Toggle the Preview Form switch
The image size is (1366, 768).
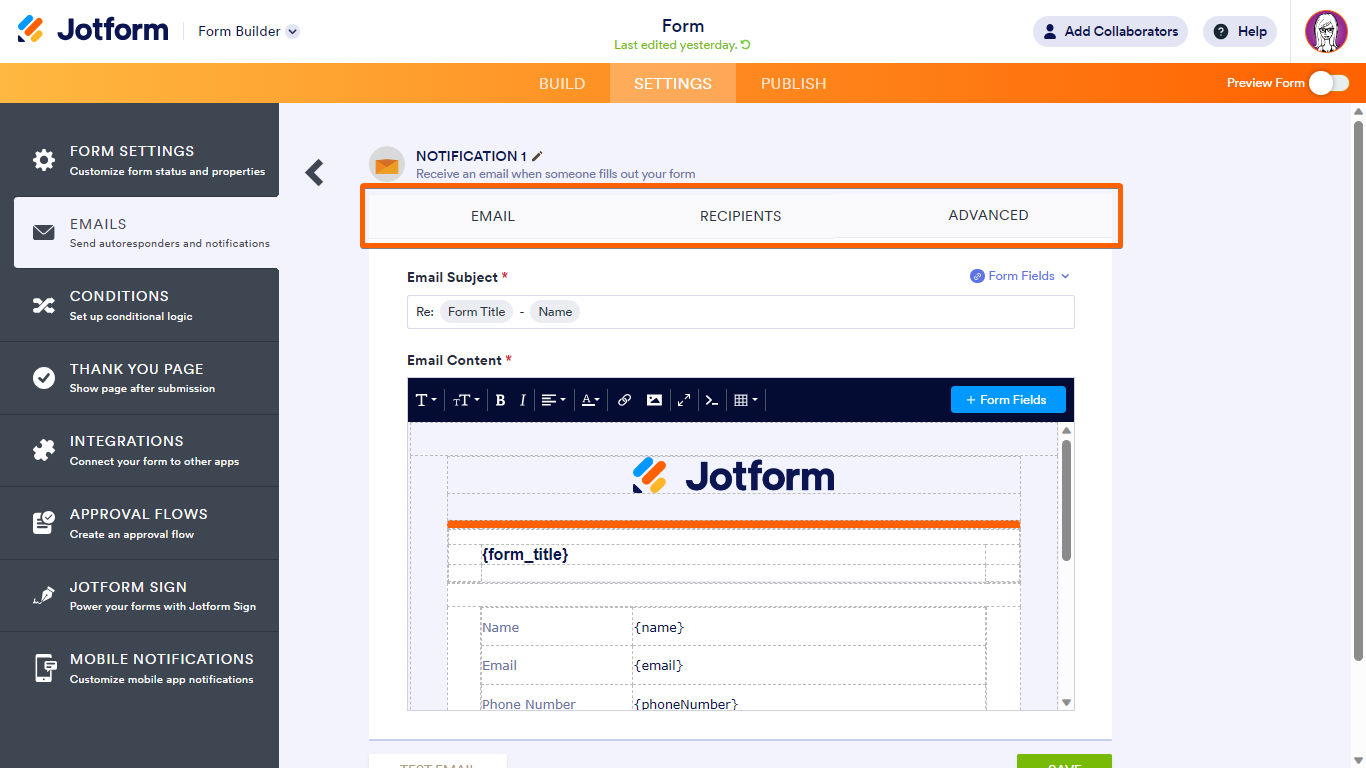pyautogui.click(x=1329, y=83)
